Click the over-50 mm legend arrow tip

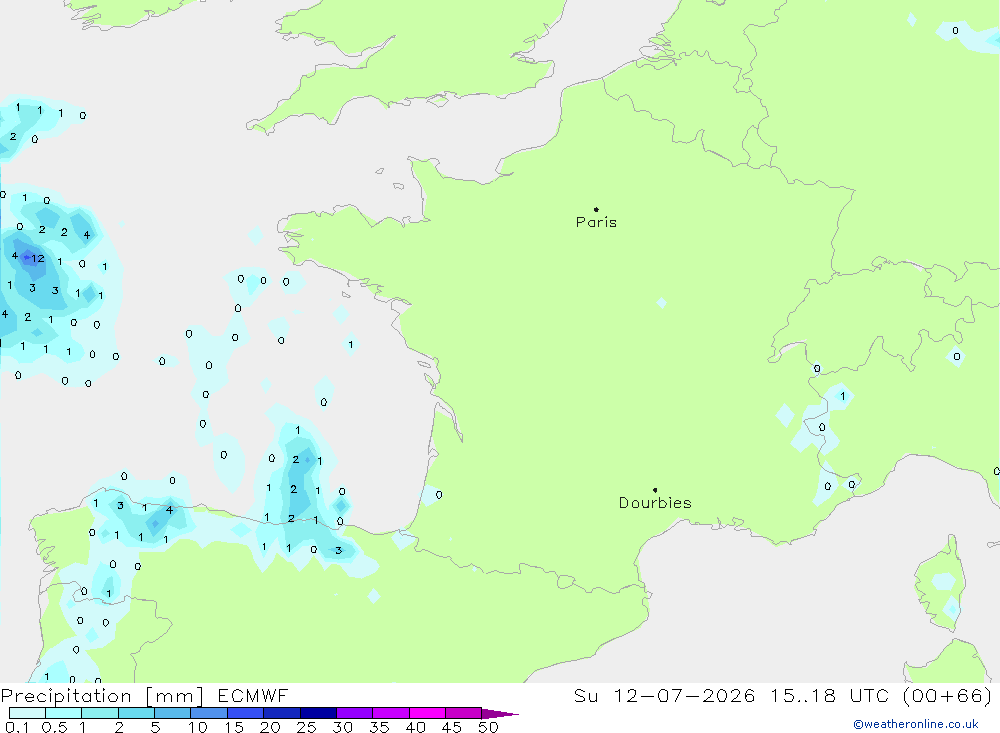pos(501,713)
